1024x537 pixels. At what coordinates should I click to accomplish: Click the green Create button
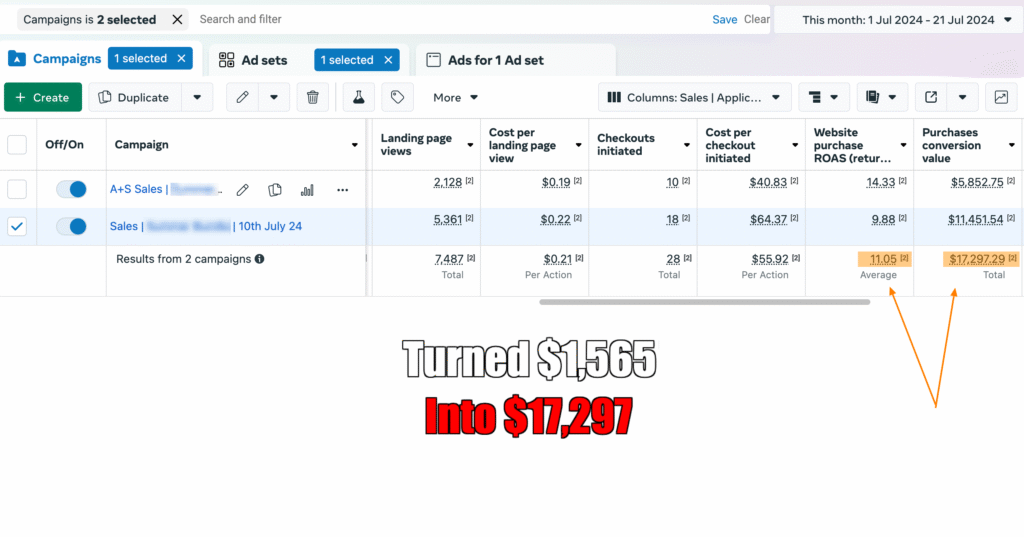pos(43,97)
